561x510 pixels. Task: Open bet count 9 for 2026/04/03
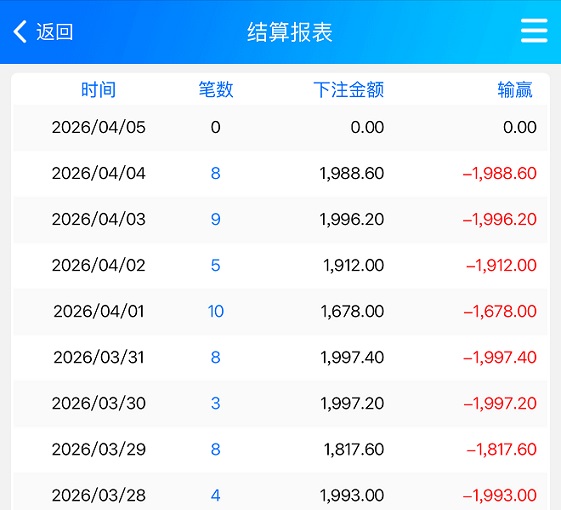(x=215, y=219)
